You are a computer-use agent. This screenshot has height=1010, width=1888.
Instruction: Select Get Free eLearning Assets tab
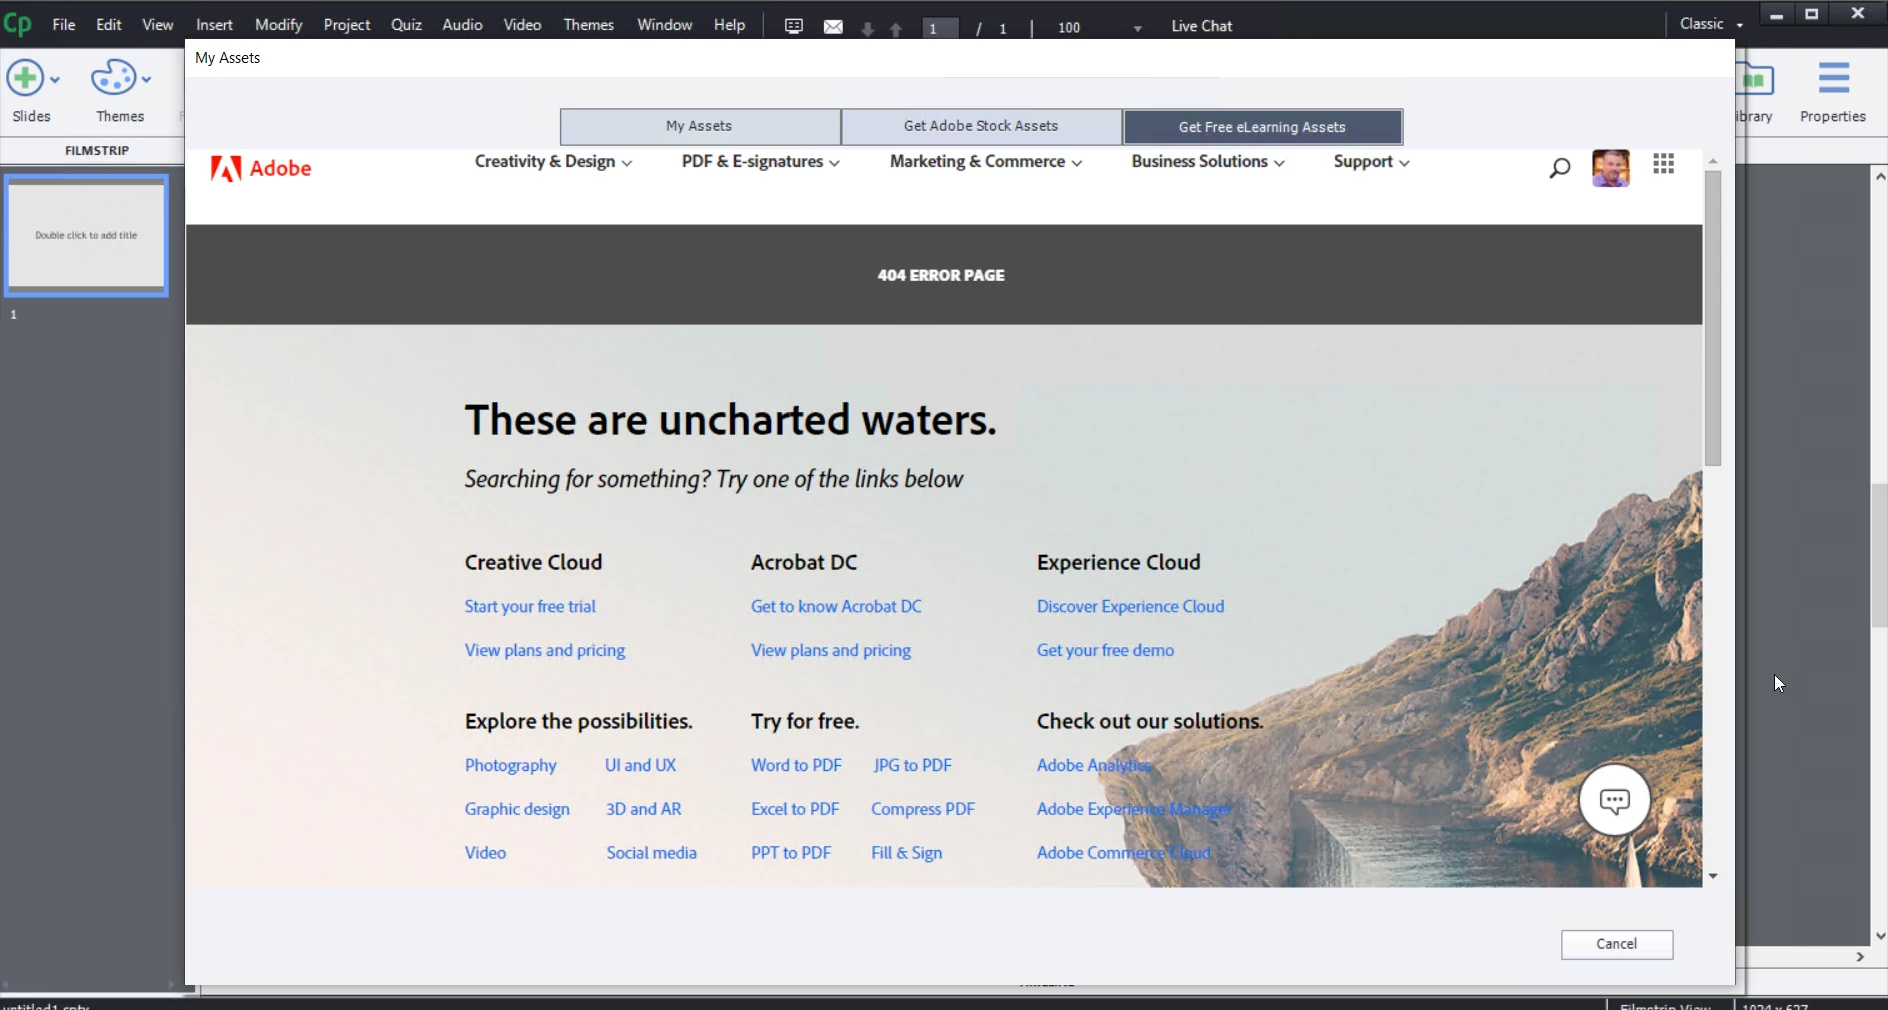tap(1263, 127)
